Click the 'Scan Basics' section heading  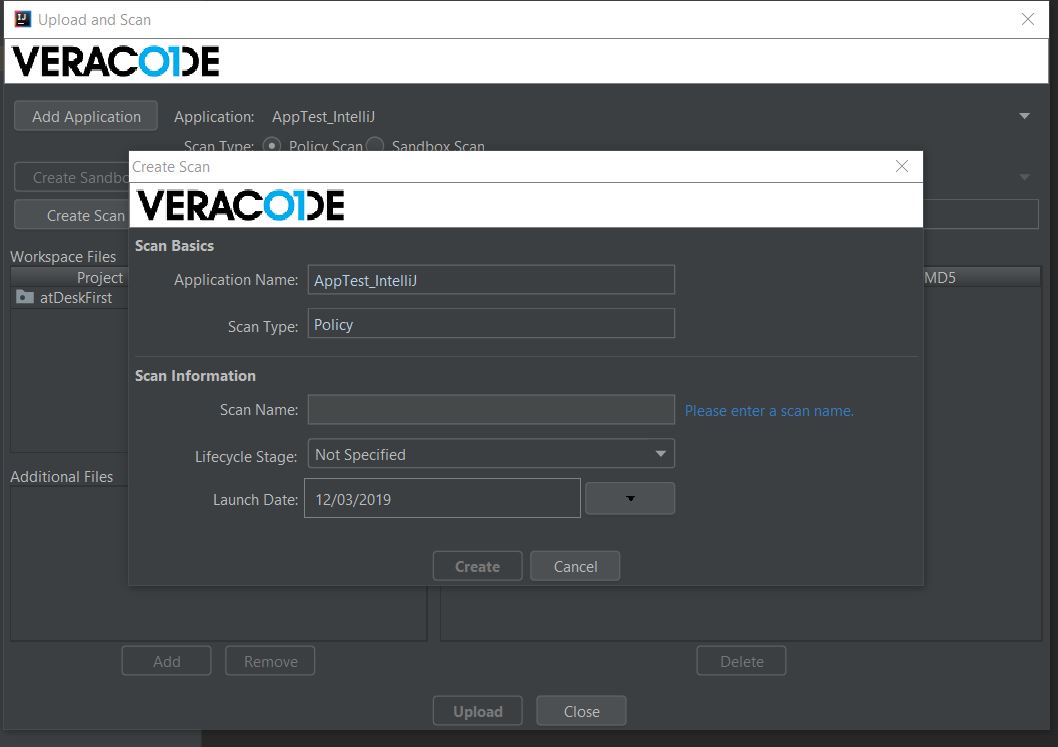pyautogui.click(x=174, y=246)
